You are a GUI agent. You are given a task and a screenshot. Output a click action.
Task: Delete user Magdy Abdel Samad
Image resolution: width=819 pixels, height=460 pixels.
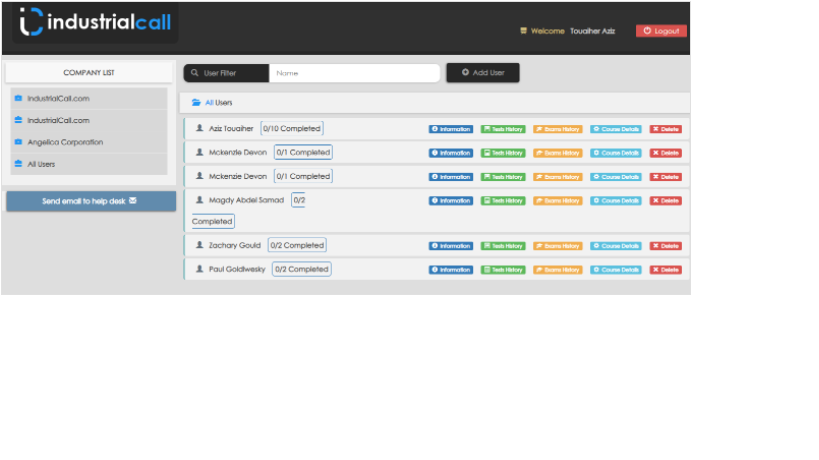pyautogui.click(x=665, y=200)
